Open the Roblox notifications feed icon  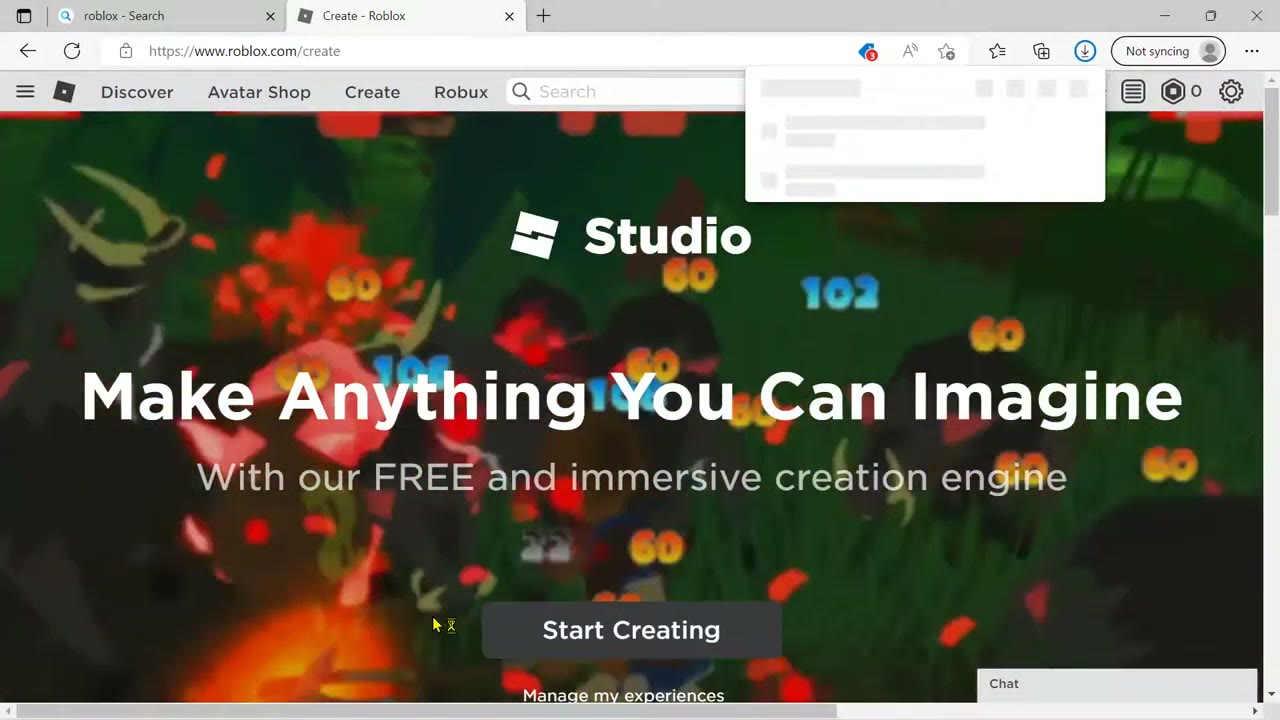pyautogui.click(x=1133, y=92)
